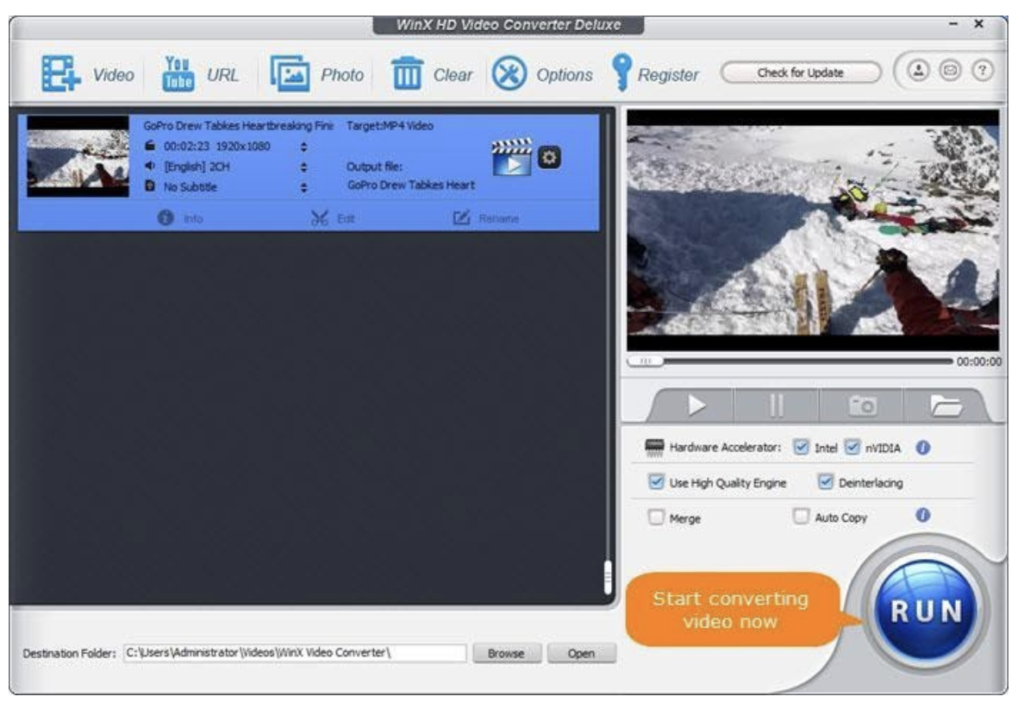Click the email envelope round icon
Screen dimensions: 1024x709
950,71
